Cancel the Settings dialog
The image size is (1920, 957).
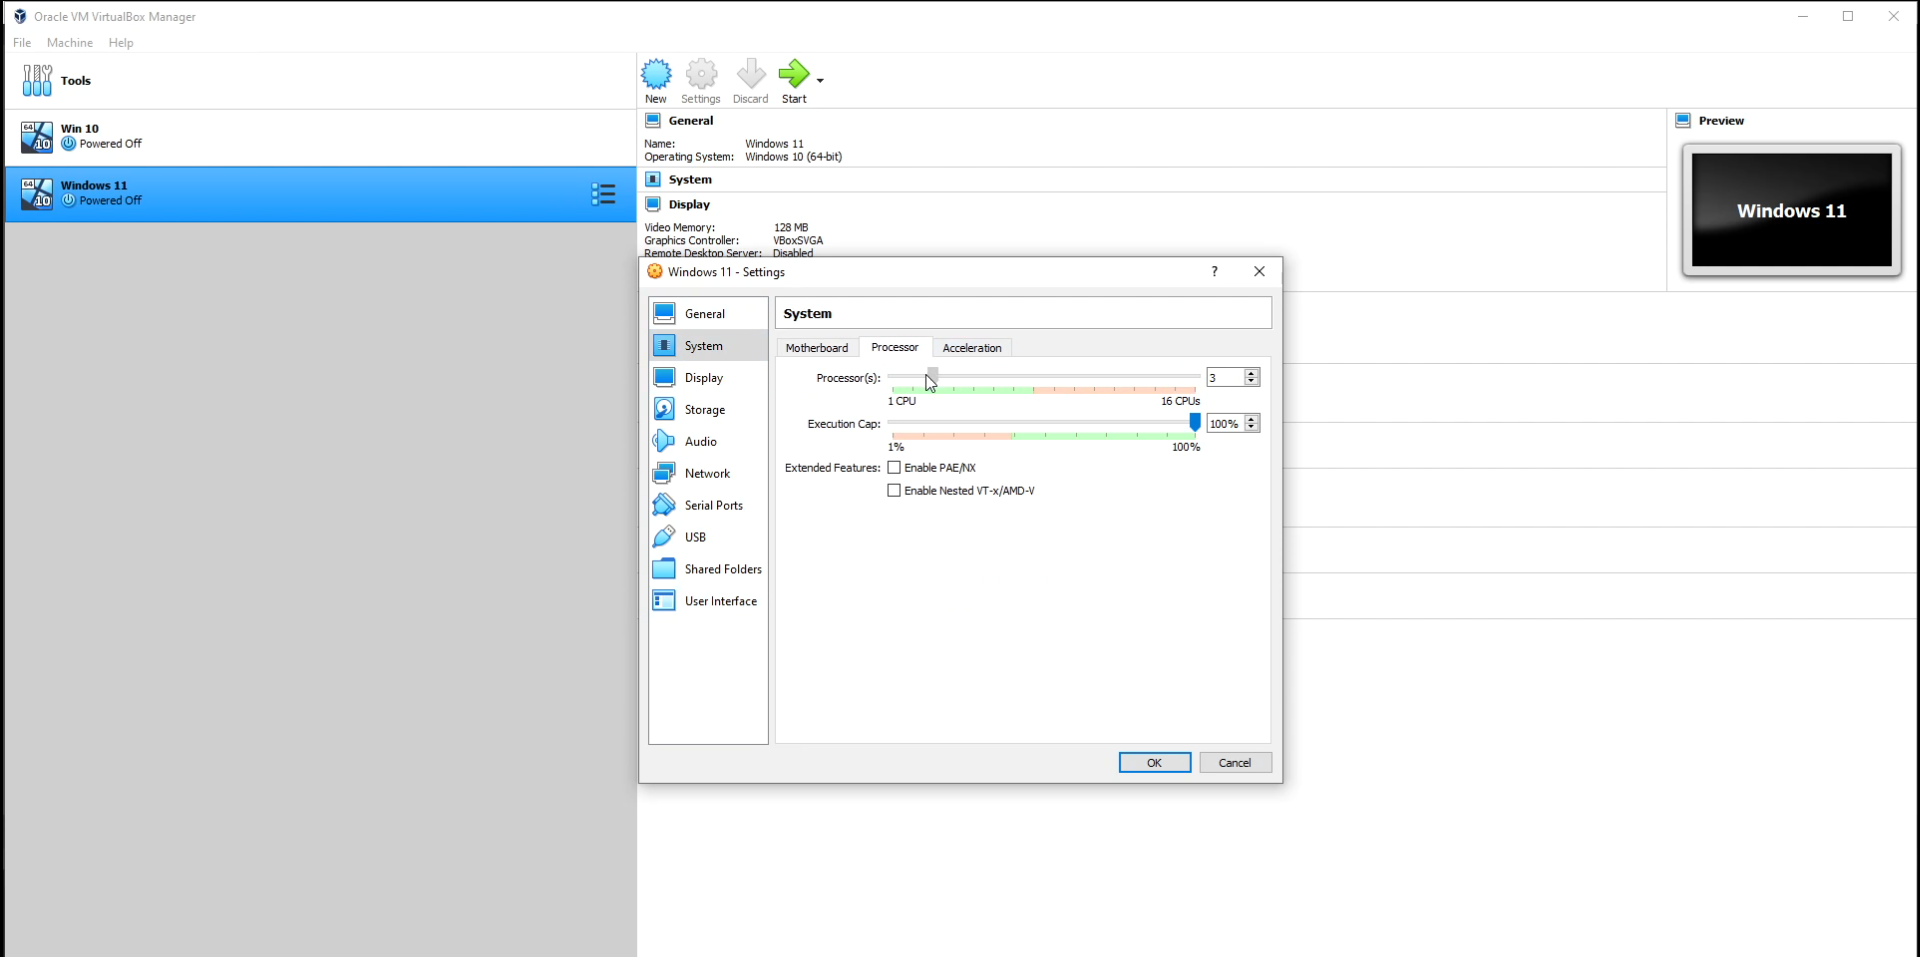1235,763
